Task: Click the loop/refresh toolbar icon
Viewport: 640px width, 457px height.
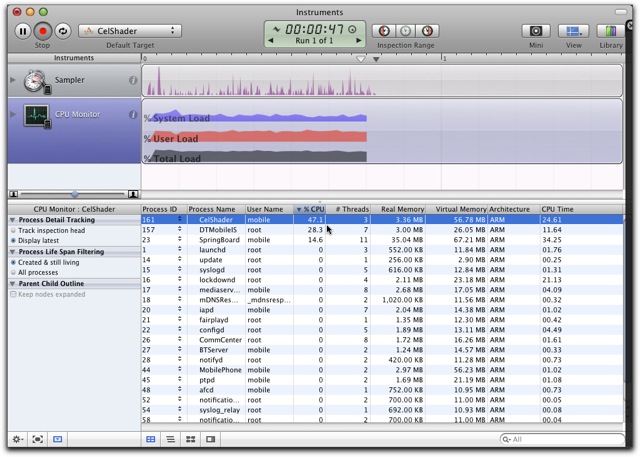Action: 62,31
